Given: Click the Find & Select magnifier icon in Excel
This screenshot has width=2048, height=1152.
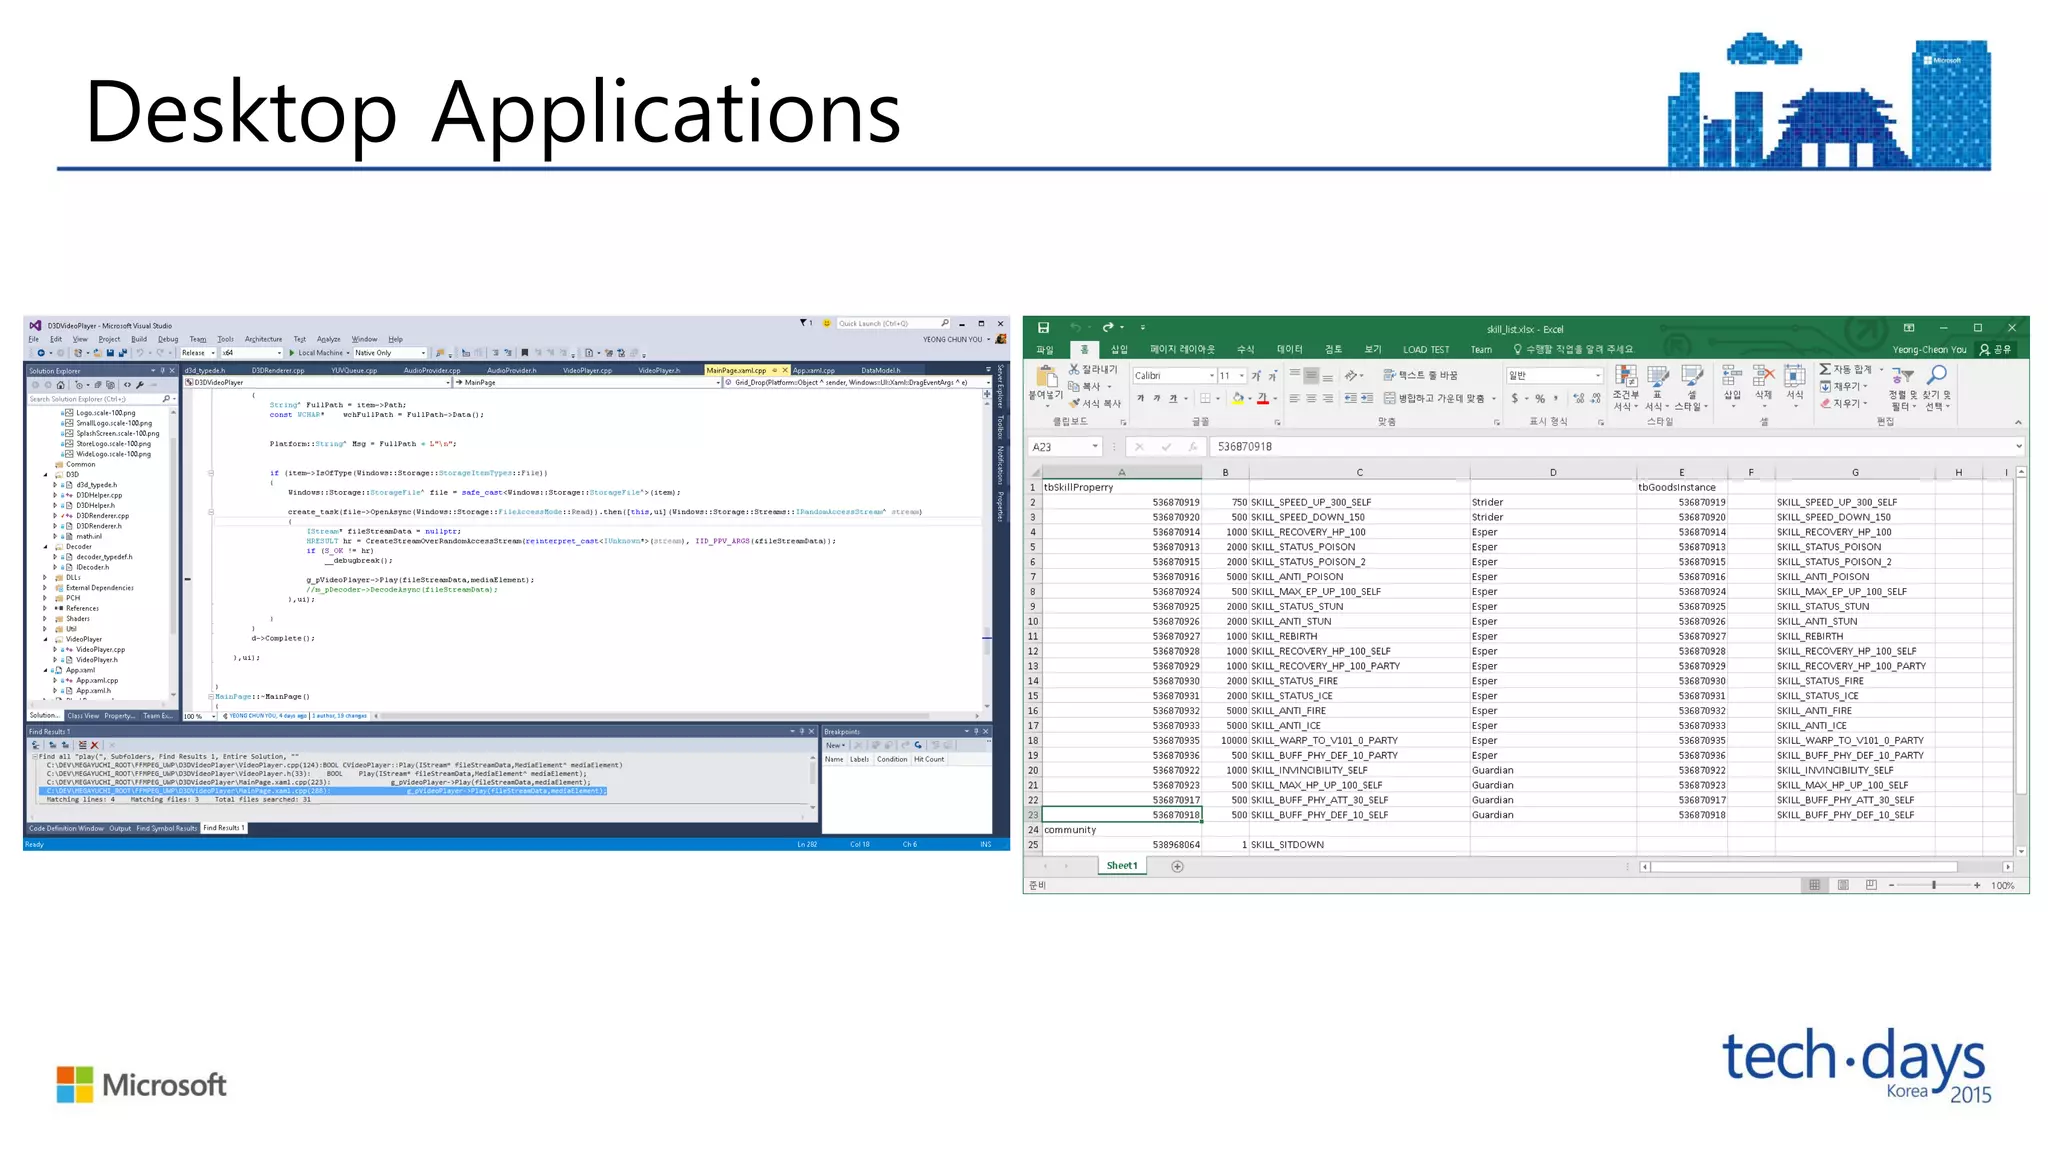Looking at the screenshot, I should (x=1937, y=375).
